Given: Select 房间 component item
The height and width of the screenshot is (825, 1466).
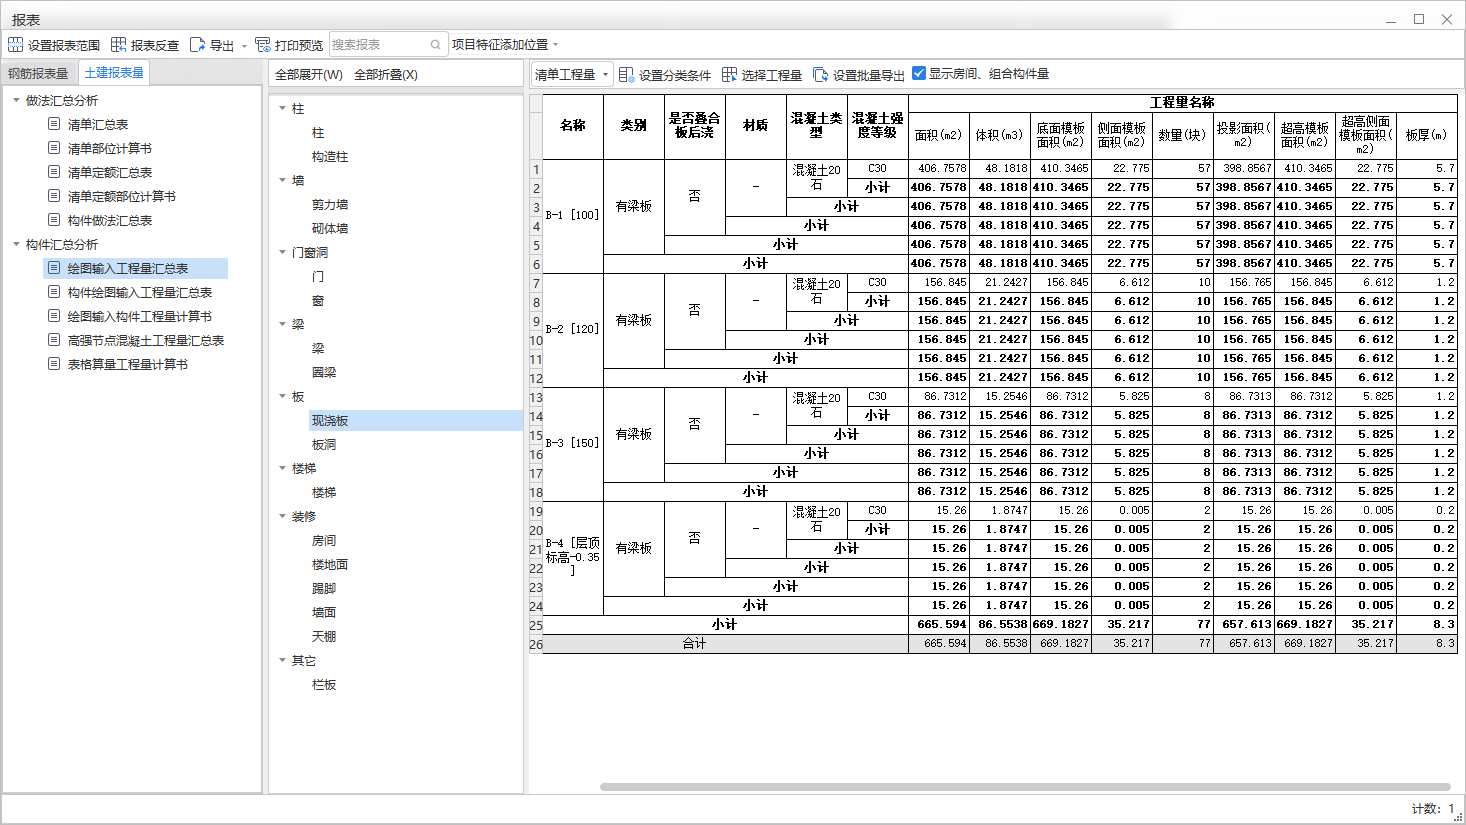Looking at the screenshot, I should tap(324, 540).
